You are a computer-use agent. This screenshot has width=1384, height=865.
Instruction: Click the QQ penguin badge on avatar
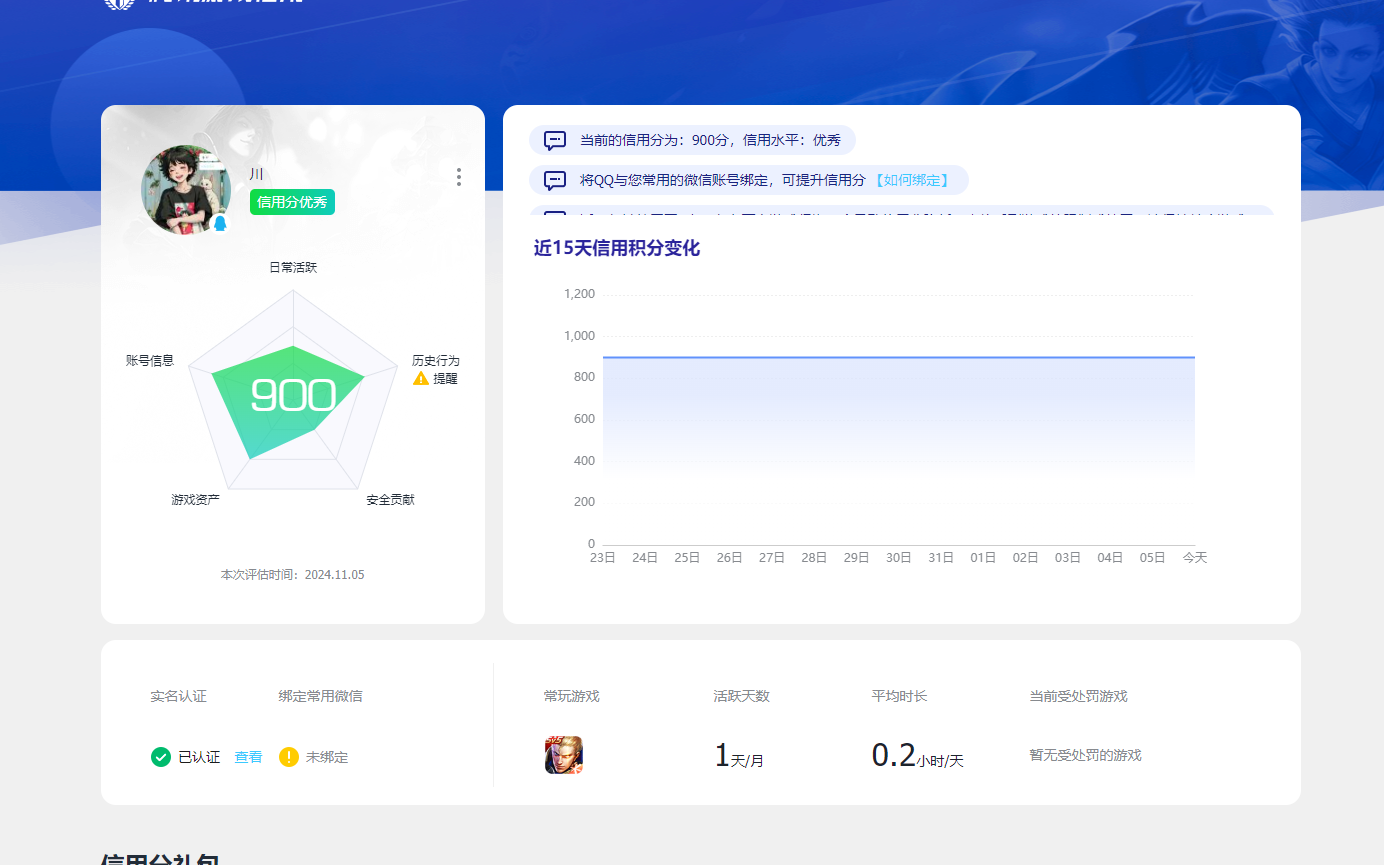point(221,223)
